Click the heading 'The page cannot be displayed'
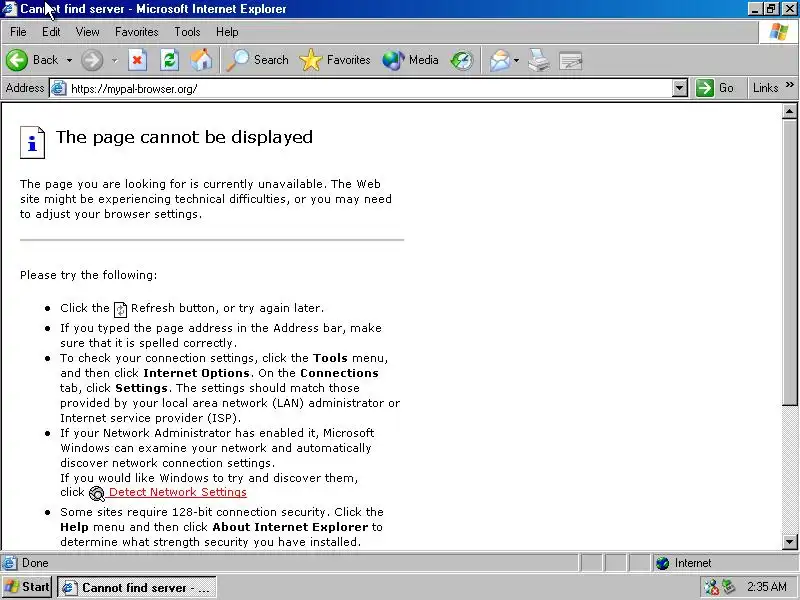The width and height of the screenshot is (800, 600). pyautogui.click(x=184, y=137)
